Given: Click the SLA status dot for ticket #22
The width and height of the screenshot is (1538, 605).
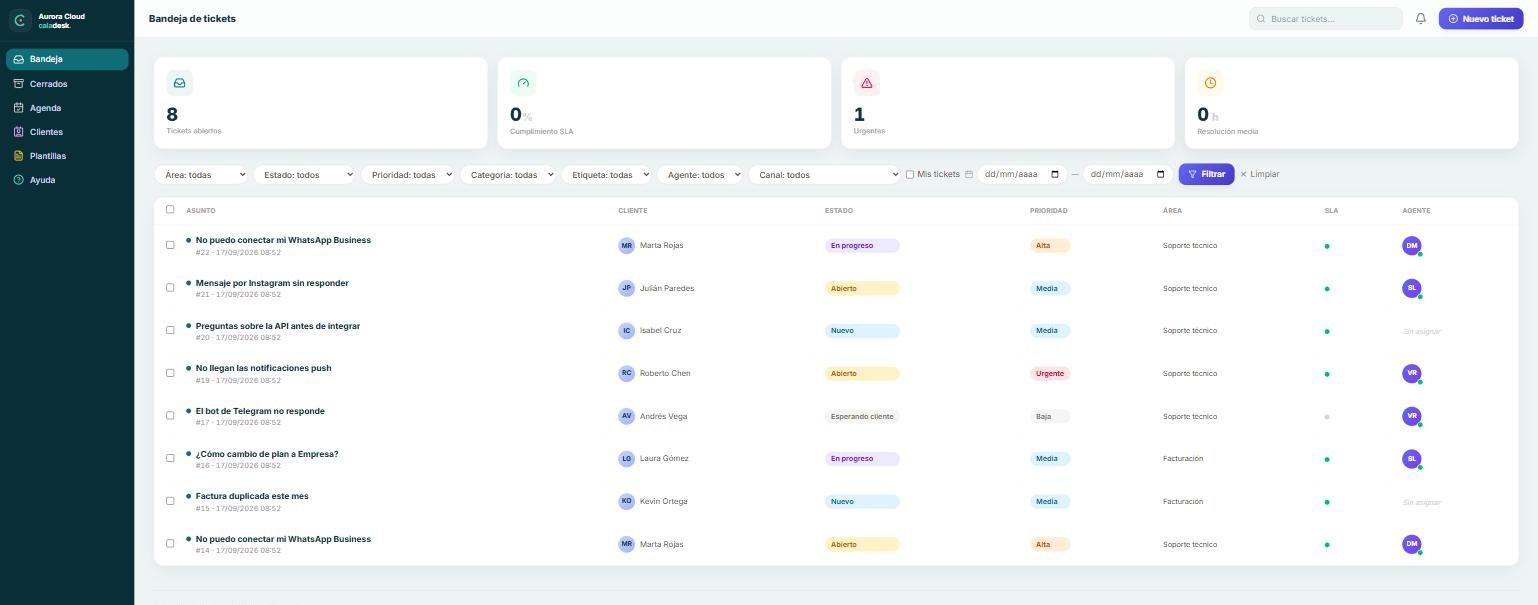Looking at the screenshot, I should tap(1327, 246).
